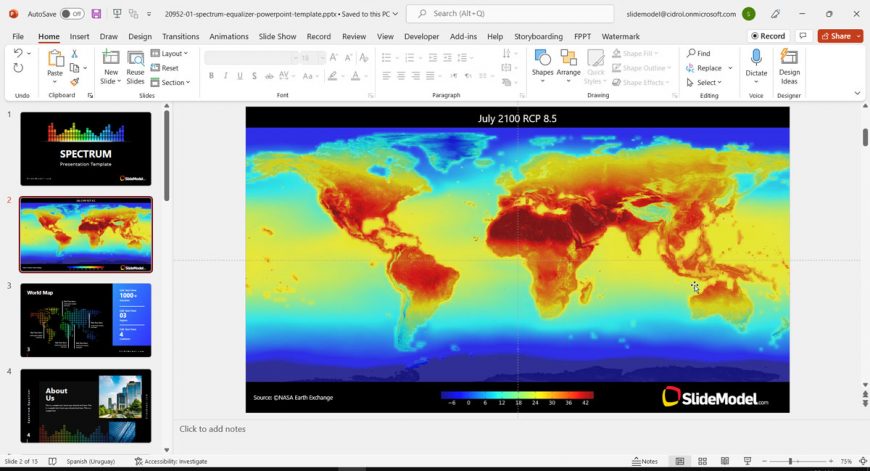Select slide 4 About Us thumbnail

pos(86,406)
